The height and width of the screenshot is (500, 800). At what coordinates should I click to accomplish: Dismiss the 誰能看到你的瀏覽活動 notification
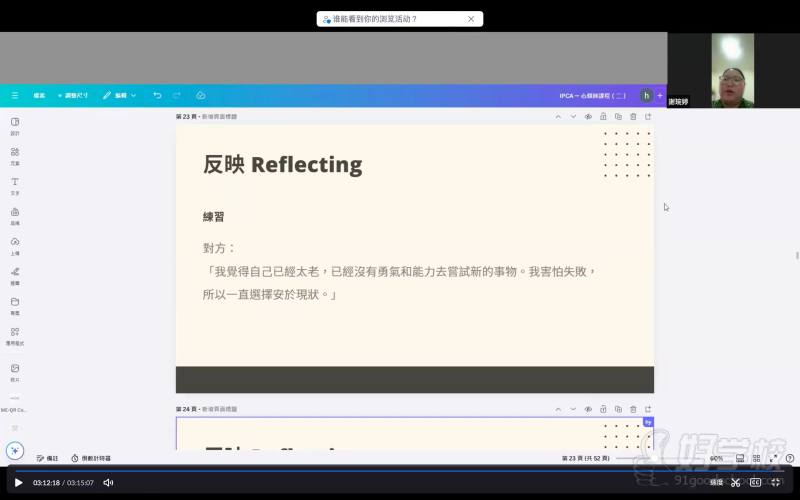point(471,19)
